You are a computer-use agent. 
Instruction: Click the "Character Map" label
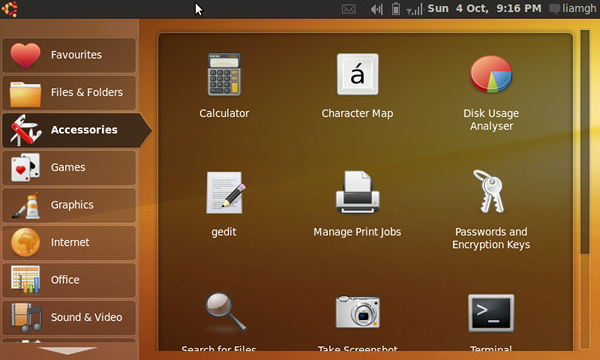coord(357,113)
